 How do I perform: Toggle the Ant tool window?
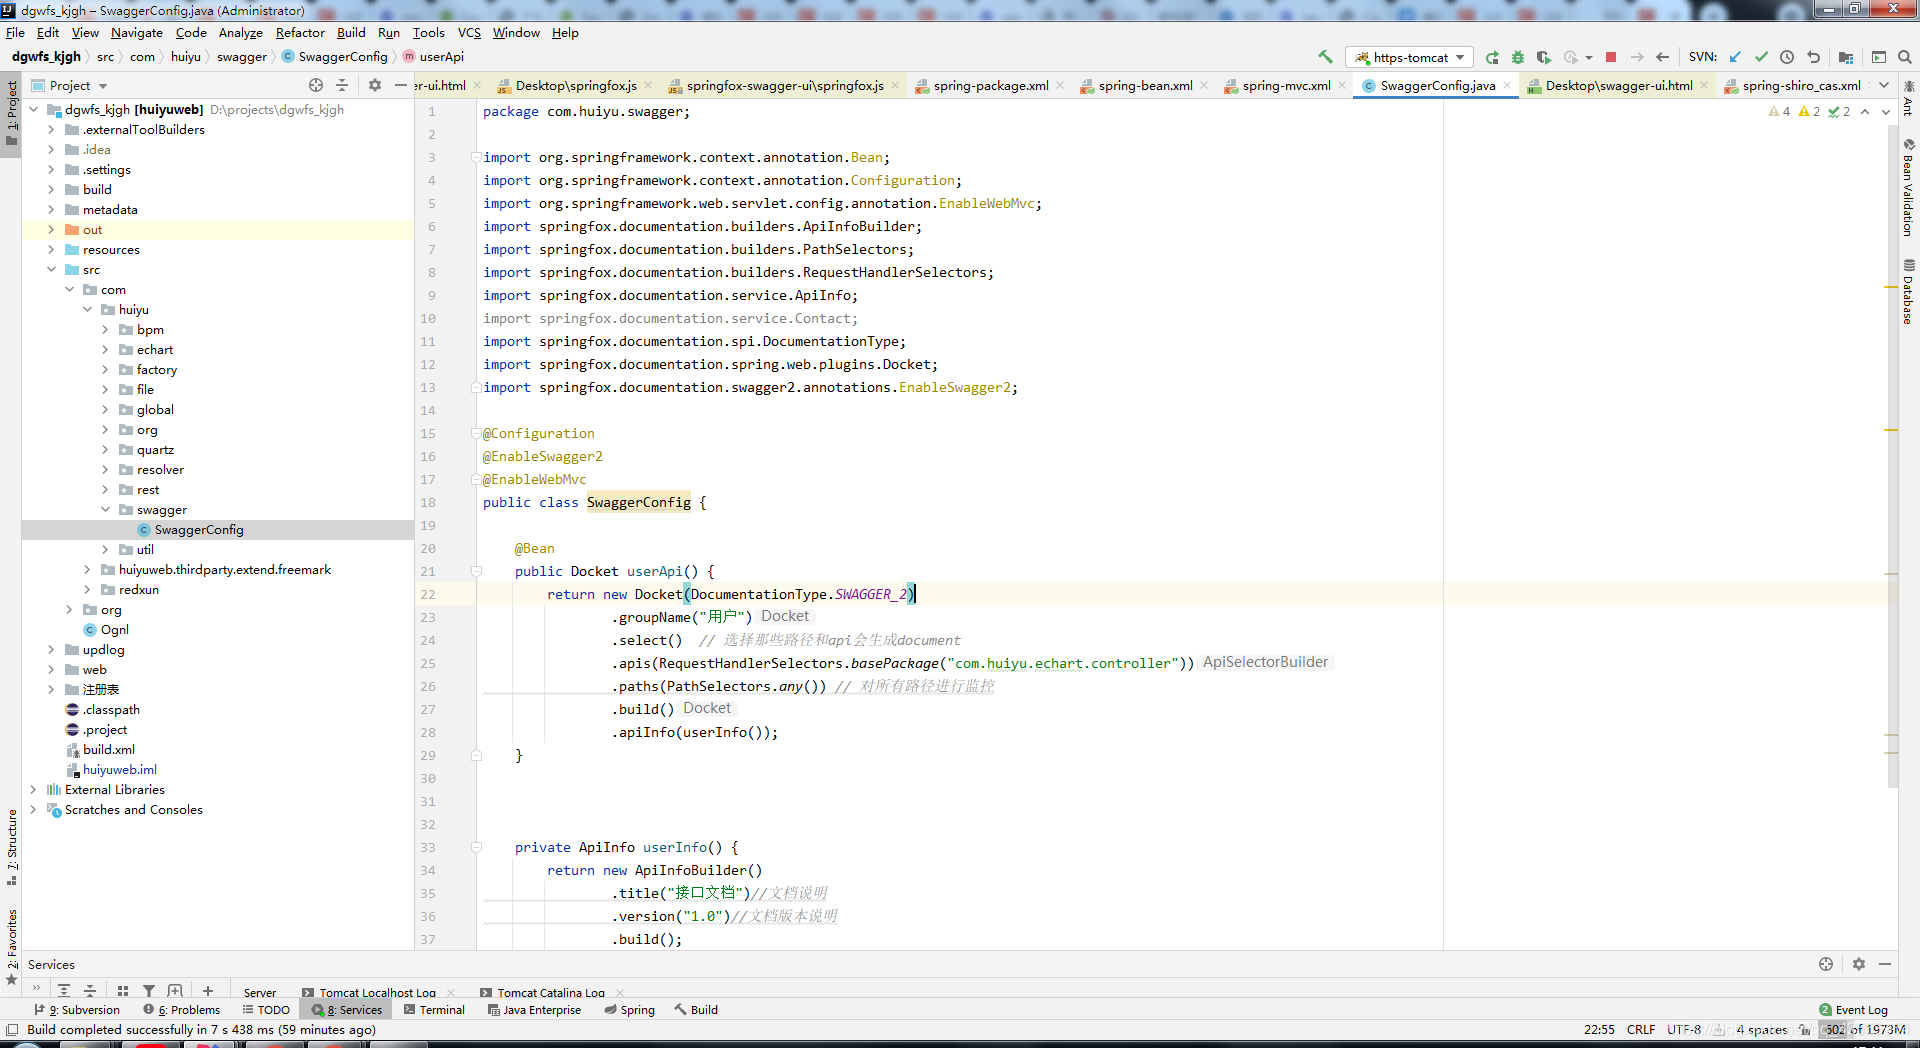(x=1909, y=98)
